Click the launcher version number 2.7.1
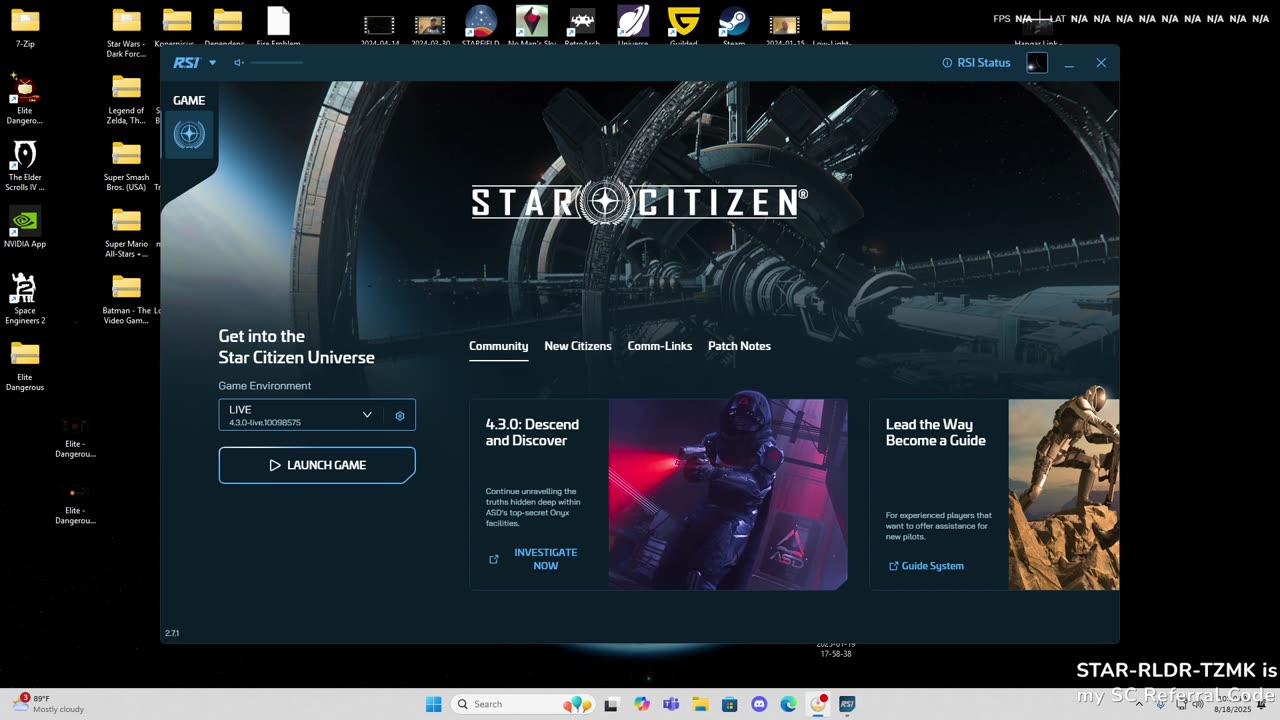The width and height of the screenshot is (1280, 720). coord(172,633)
